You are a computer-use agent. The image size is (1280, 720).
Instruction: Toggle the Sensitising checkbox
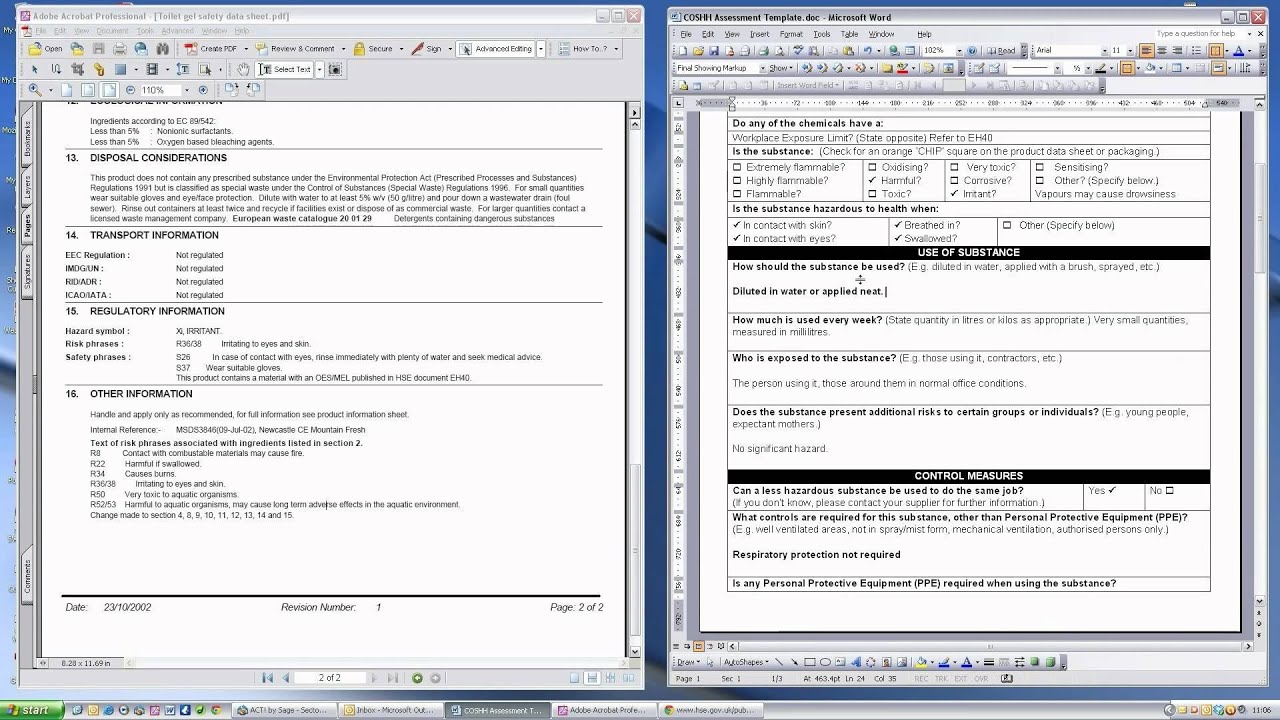point(1040,168)
